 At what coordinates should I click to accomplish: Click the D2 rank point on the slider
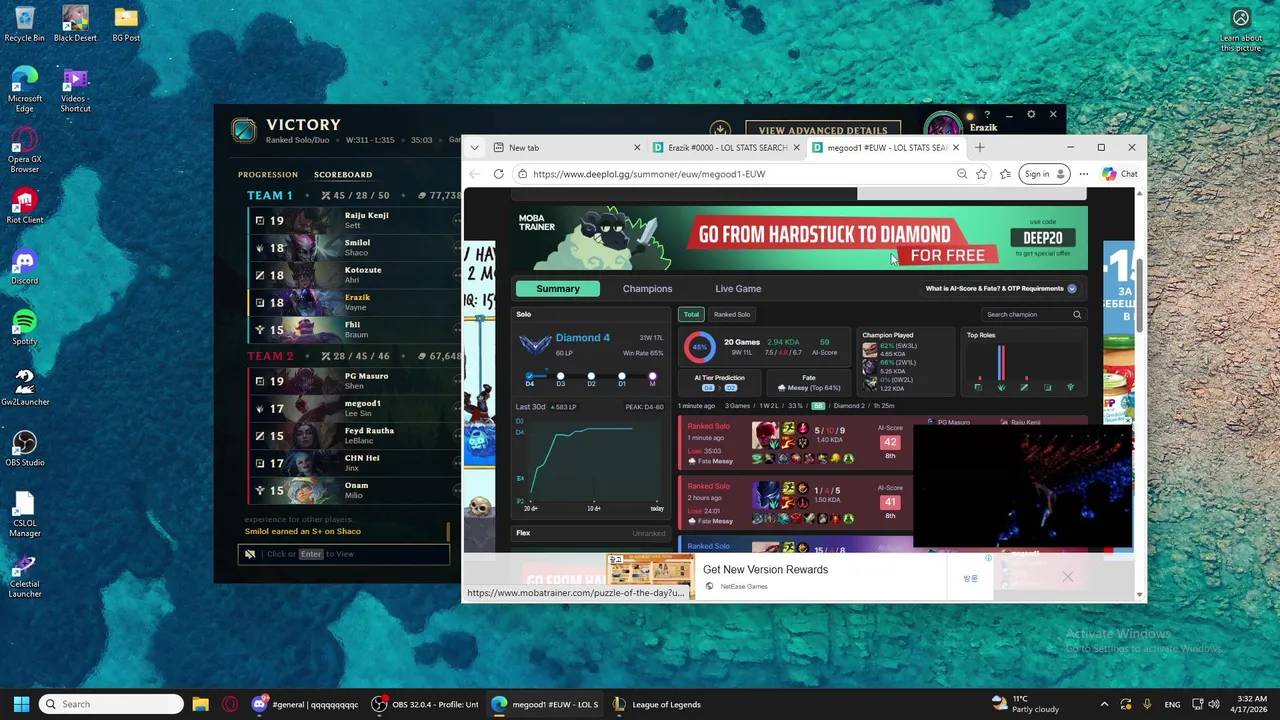pos(591,377)
